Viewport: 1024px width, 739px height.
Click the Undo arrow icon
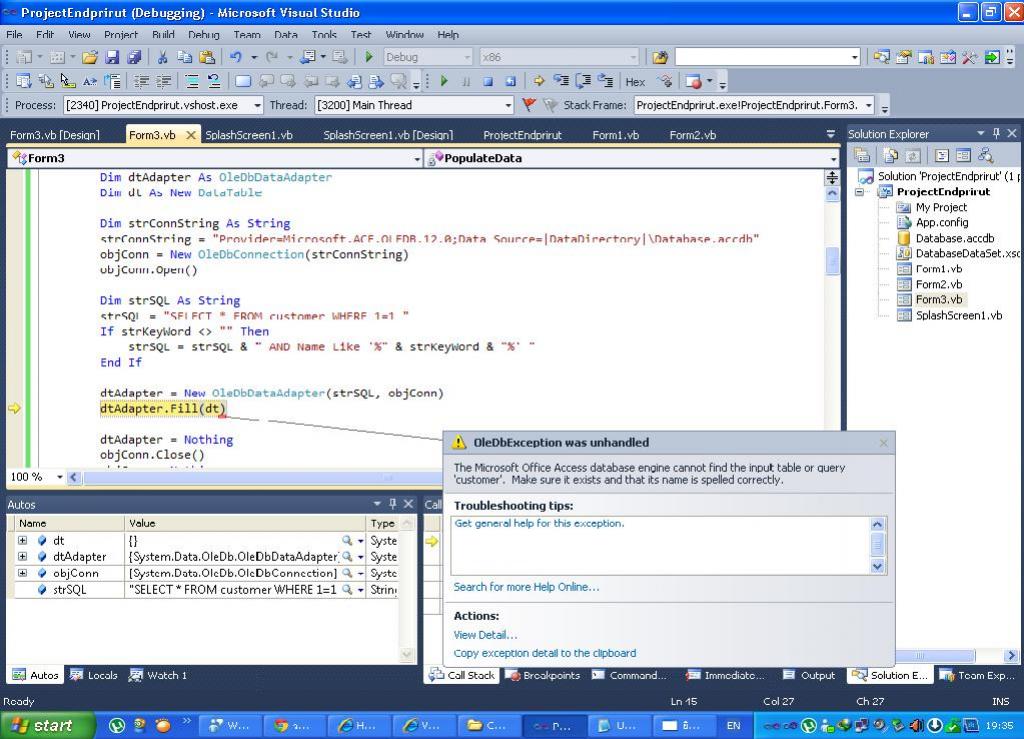tap(236, 57)
